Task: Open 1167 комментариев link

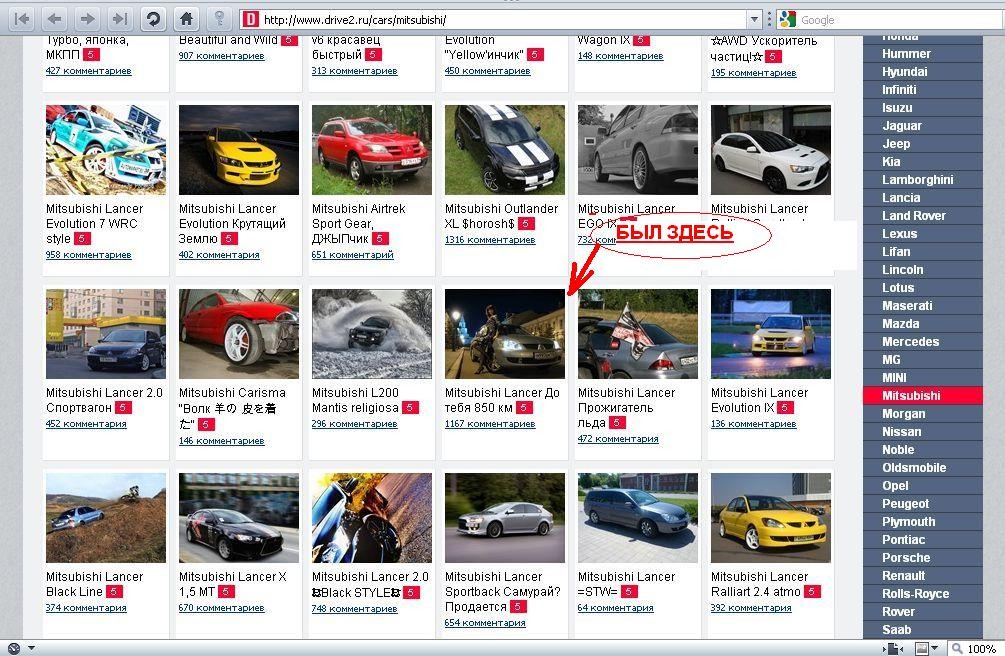Action: tap(490, 424)
